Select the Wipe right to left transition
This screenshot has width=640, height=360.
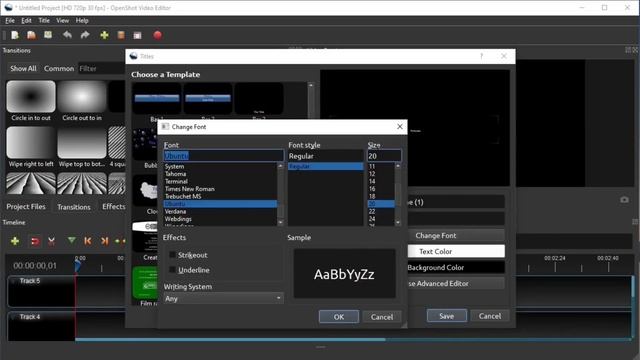(x=31, y=147)
